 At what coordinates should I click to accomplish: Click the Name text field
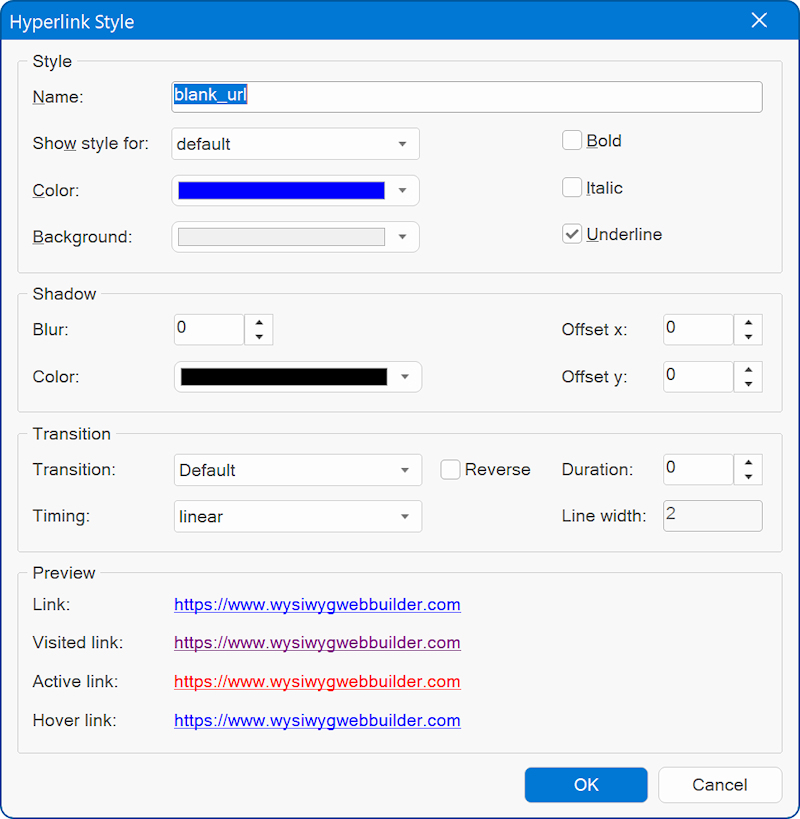coord(466,97)
